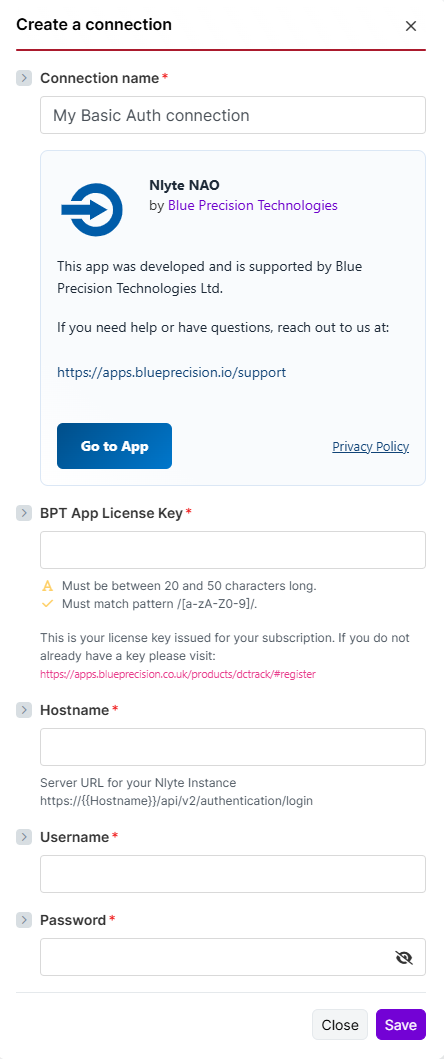Image resolution: width=444 pixels, height=1059 pixels.
Task: Expand the Hostname field chevron
Action: [x=24, y=710]
